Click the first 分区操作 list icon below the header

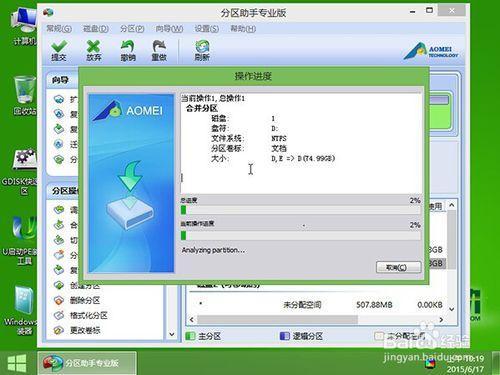click(x=59, y=210)
